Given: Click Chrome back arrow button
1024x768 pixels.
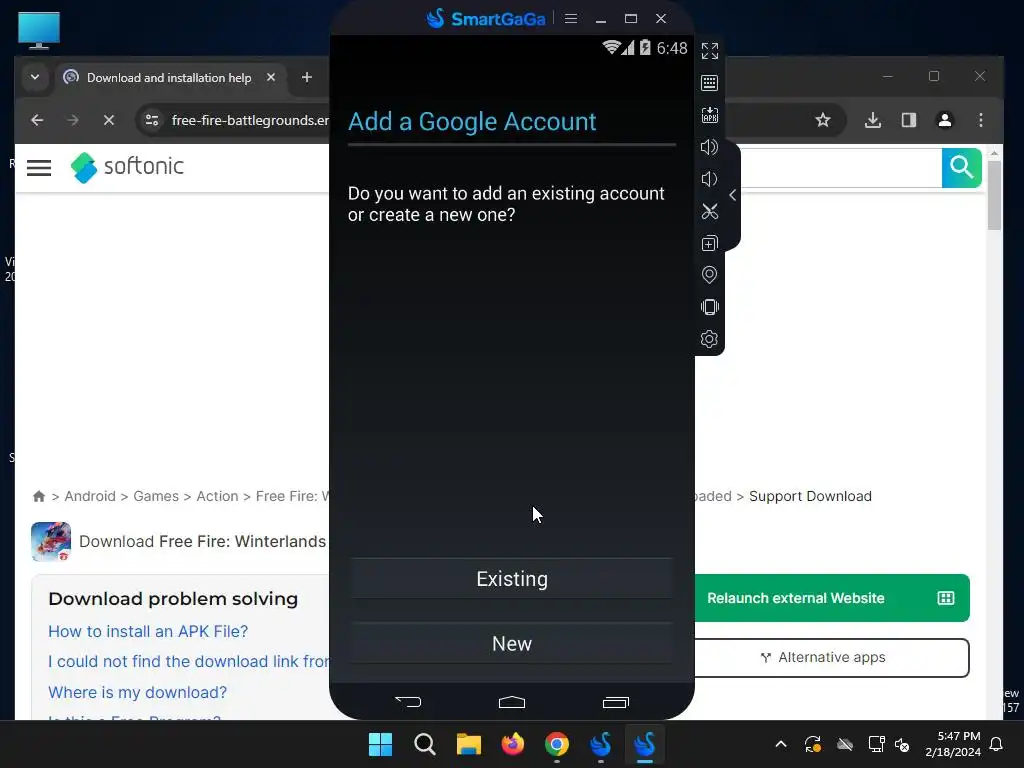Looking at the screenshot, I should click(37, 120).
